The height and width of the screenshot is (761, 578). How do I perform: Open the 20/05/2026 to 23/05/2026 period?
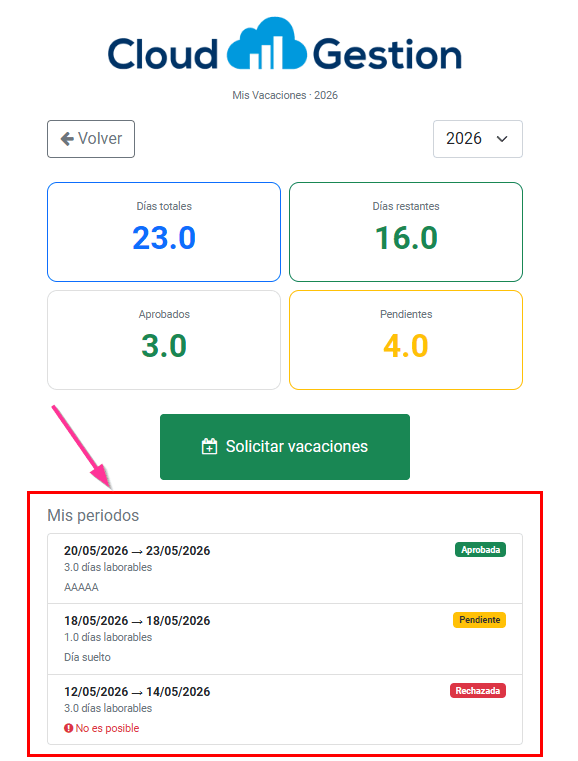285,569
